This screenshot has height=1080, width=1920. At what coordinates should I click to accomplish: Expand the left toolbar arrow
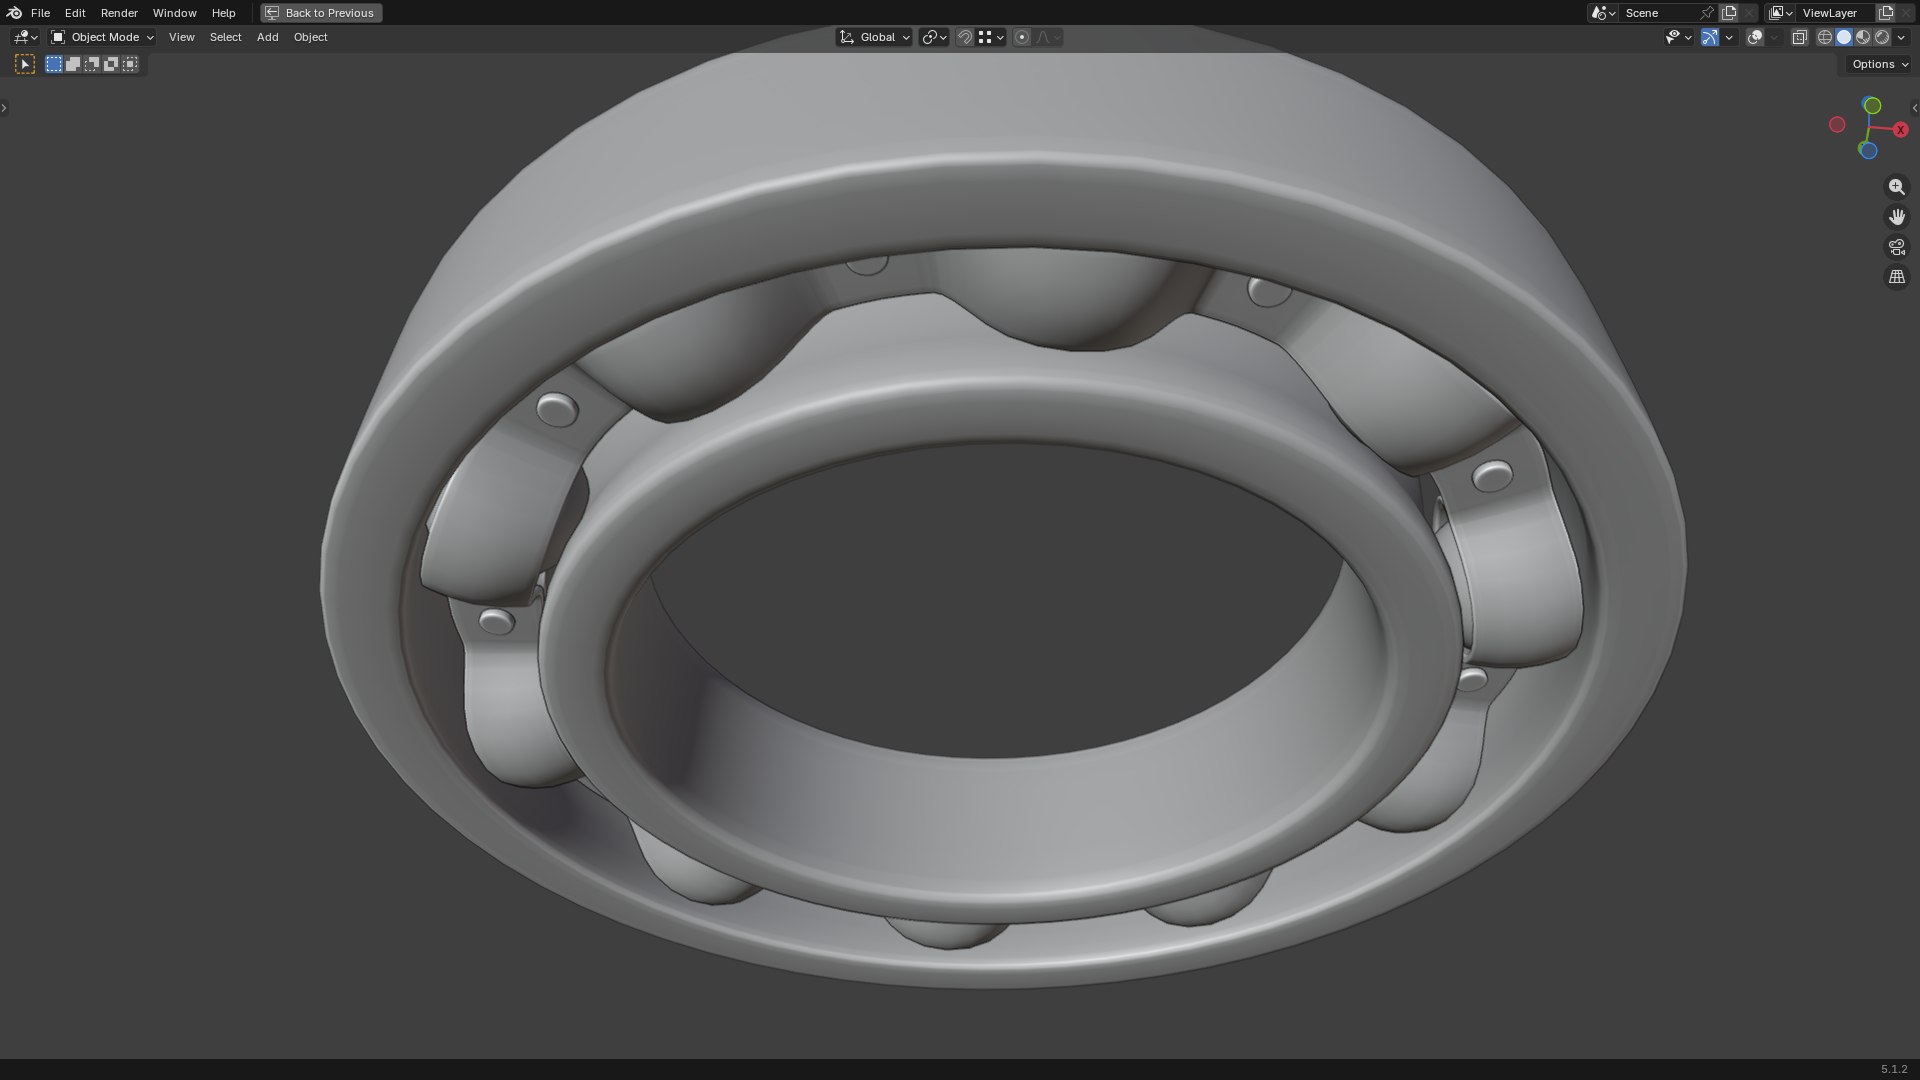click(x=4, y=108)
